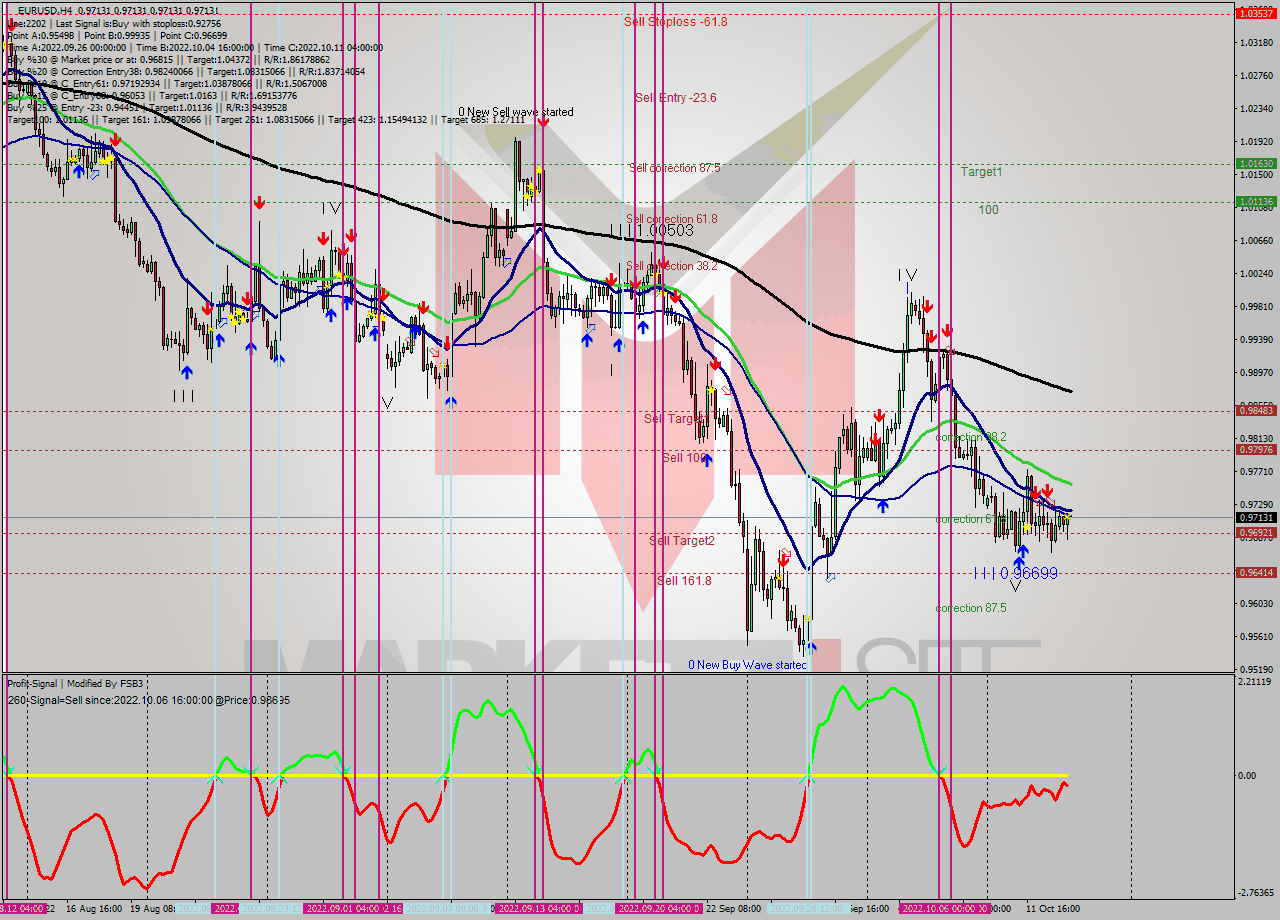Screen dimensions: 1280x920
Task: Select the 2.21119 indicator scale value
Action: 1255,682
